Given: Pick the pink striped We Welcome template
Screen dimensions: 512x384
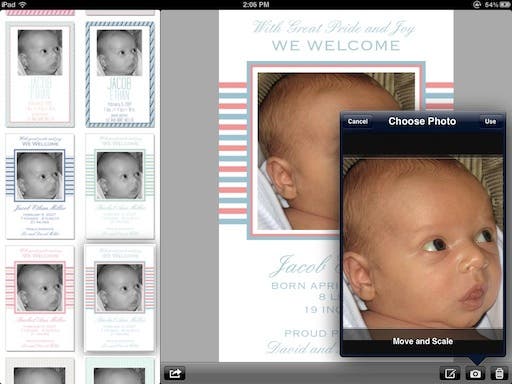Looking at the screenshot, I should [x=40, y=298].
